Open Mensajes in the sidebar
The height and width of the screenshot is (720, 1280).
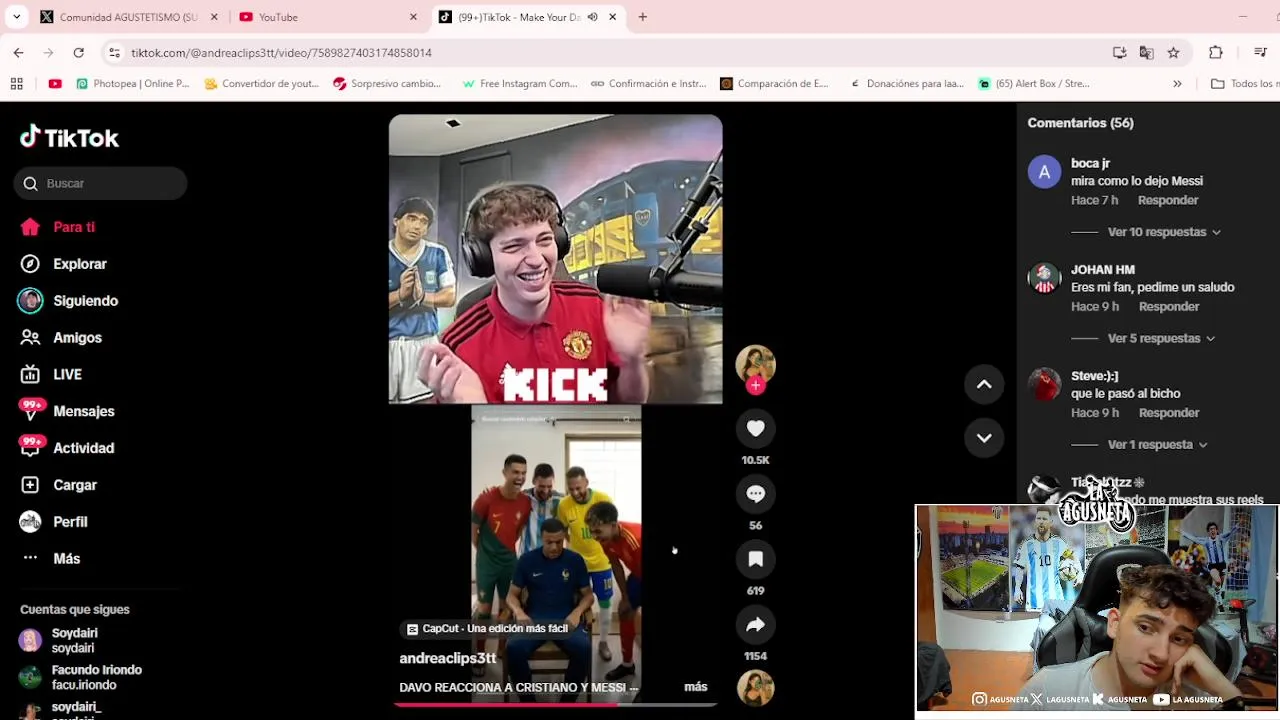coord(67,411)
